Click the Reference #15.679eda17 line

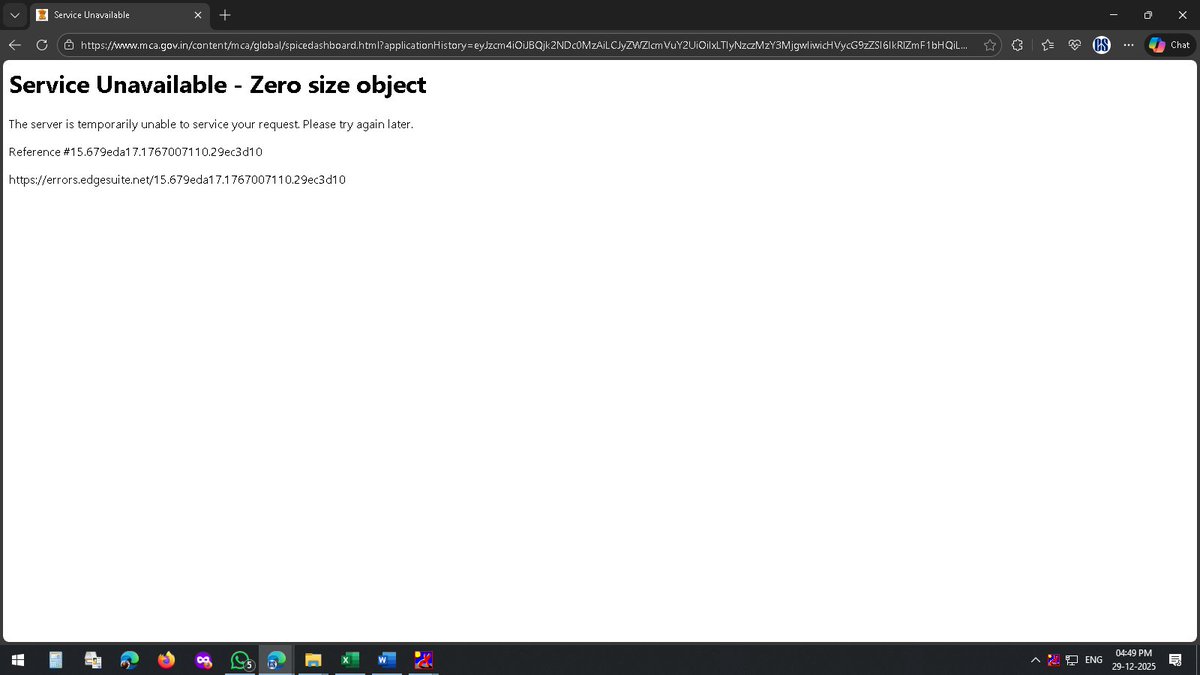point(135,152)
